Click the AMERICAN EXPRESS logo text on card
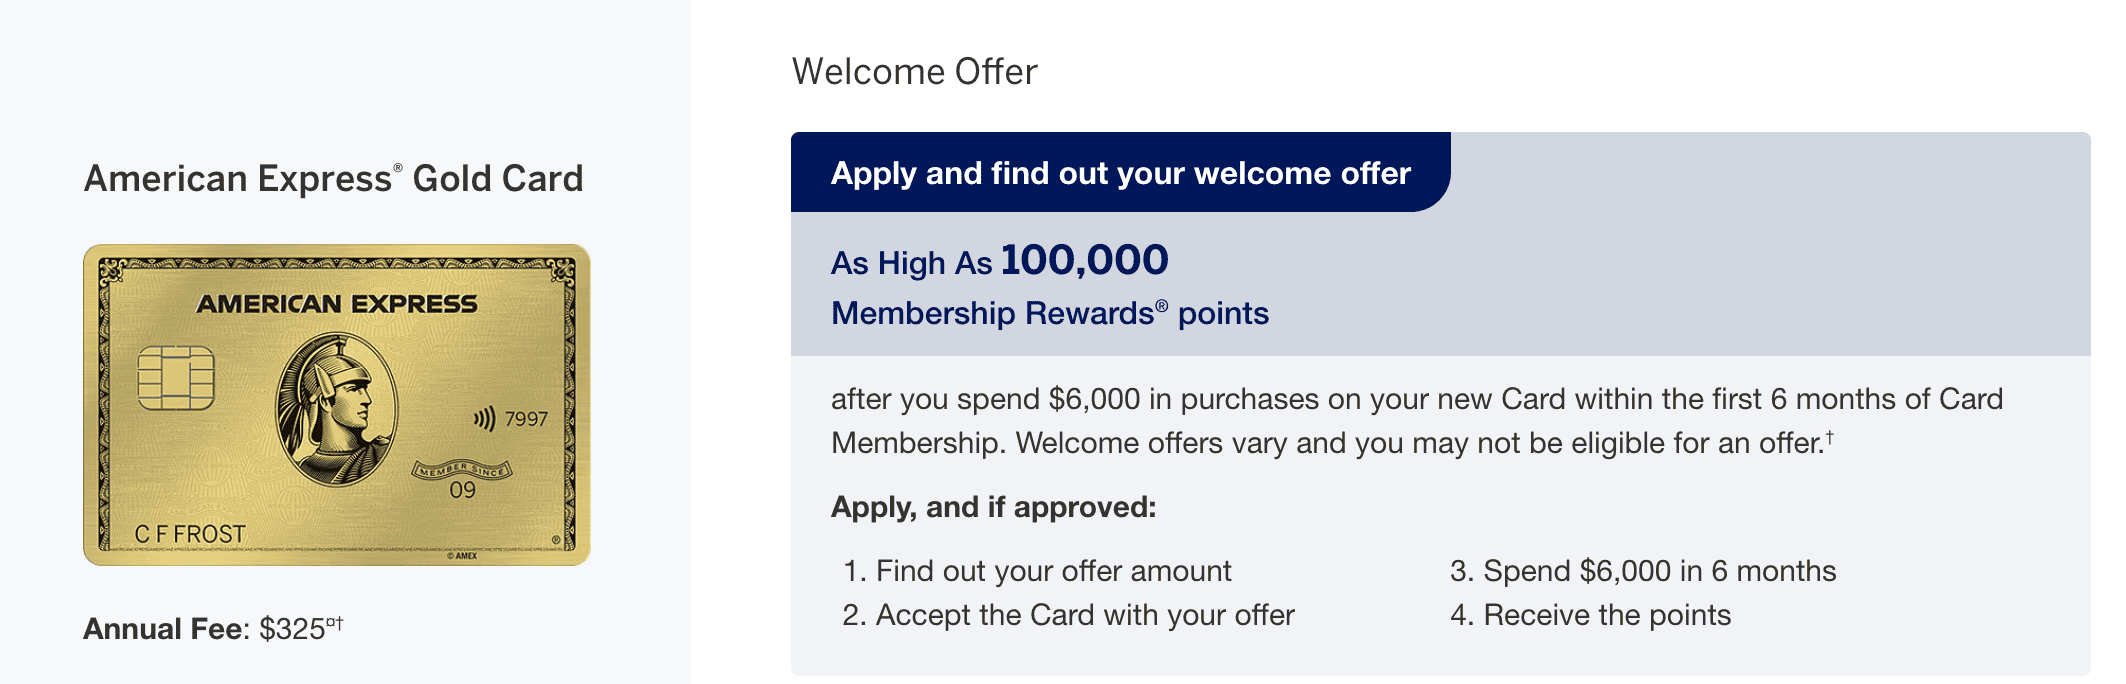This screenshot has height=684, width=2126. click(x=337, y=304)
